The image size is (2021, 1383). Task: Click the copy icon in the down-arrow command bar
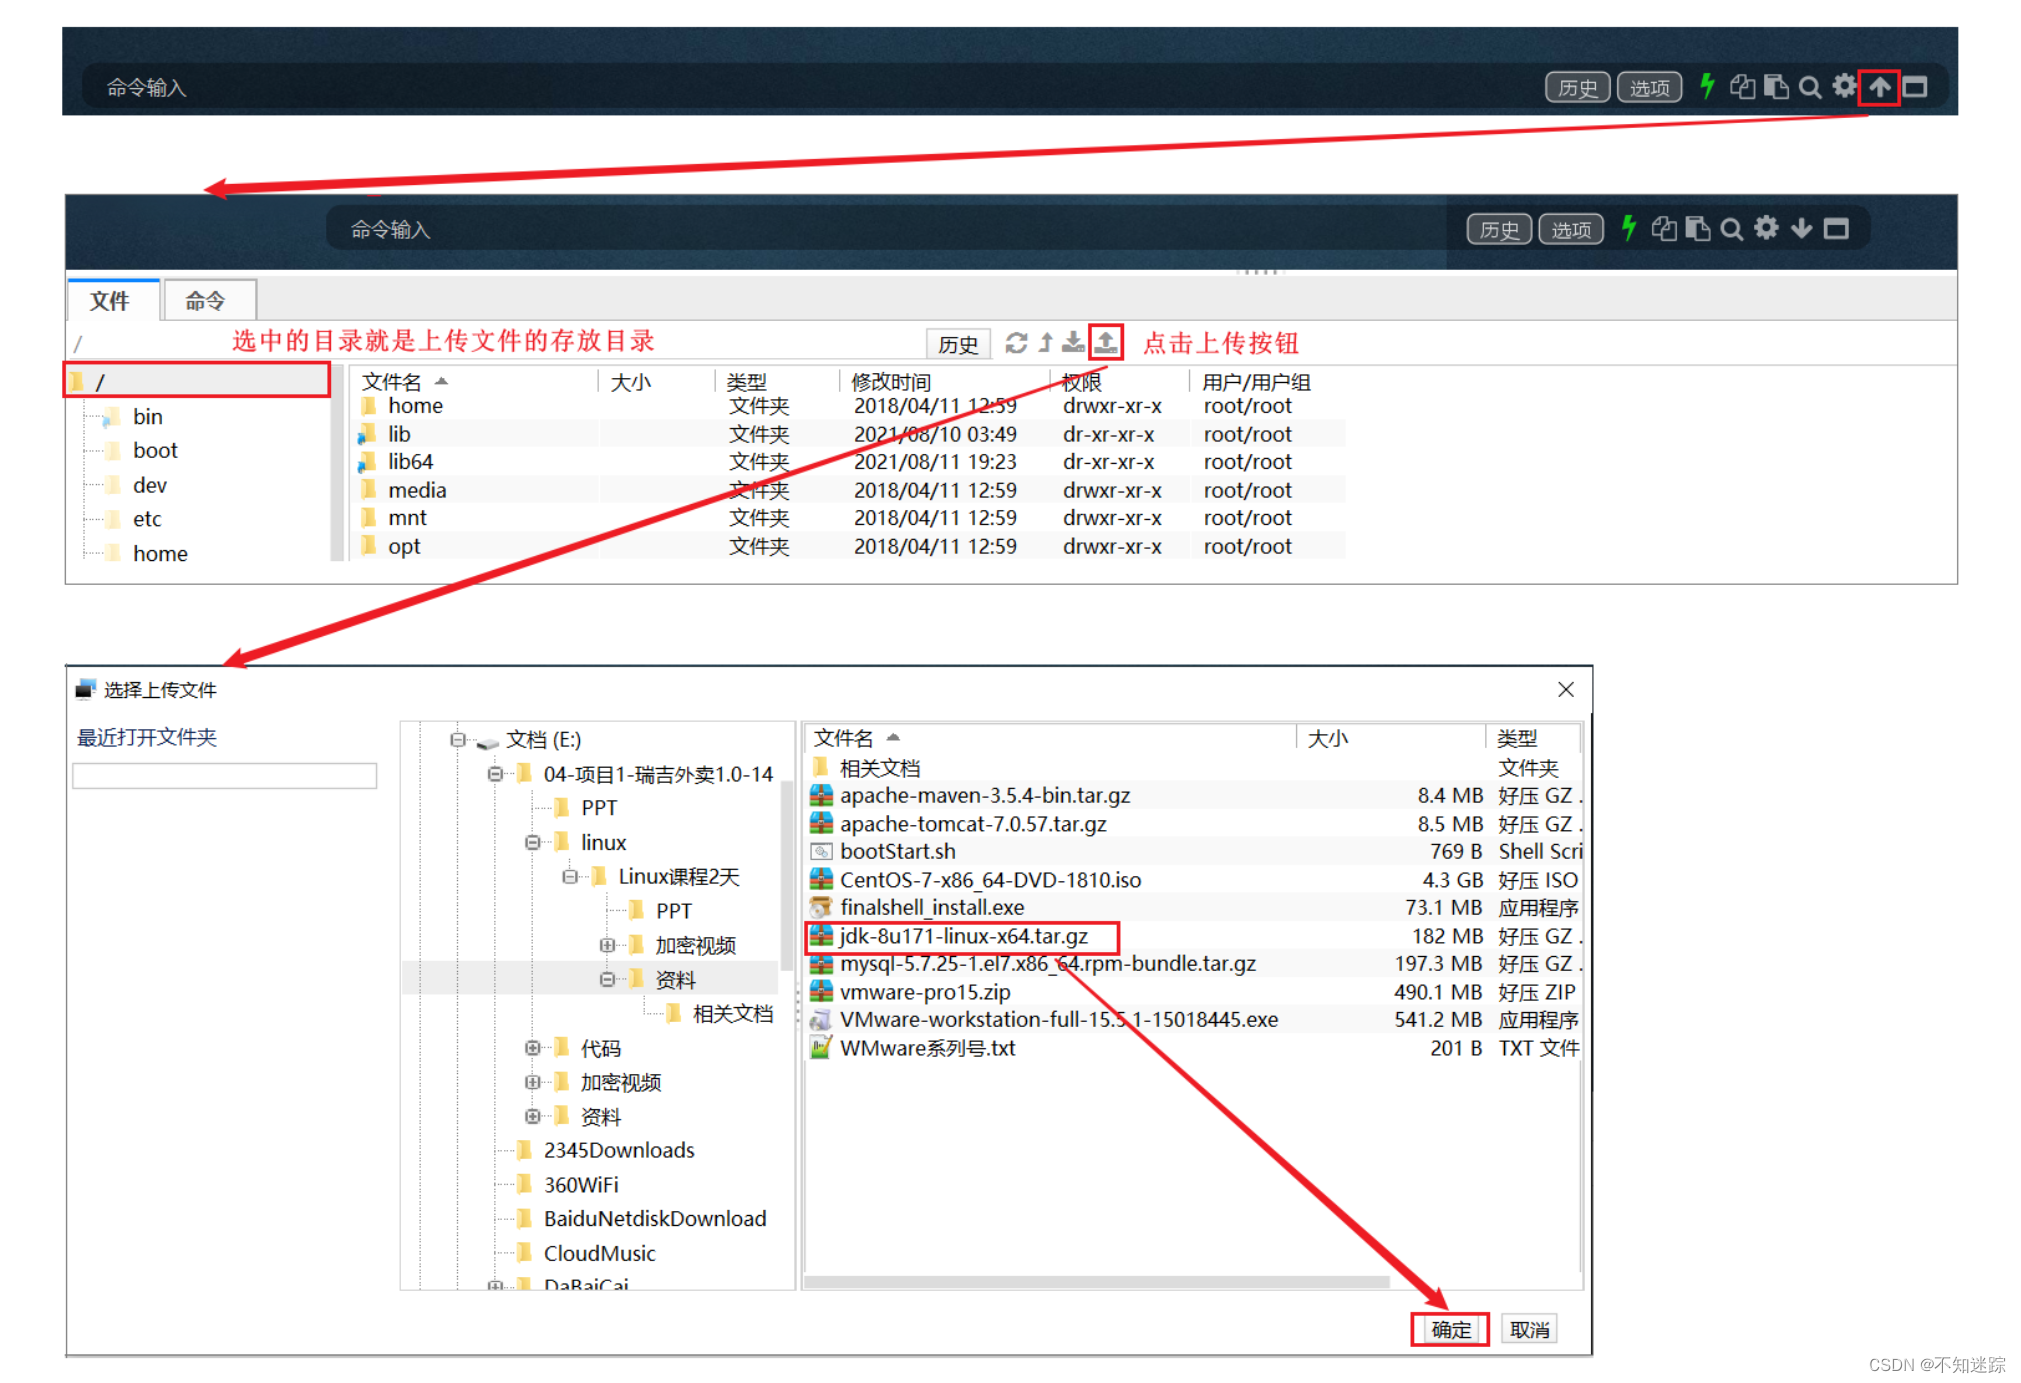point(1664,229)
